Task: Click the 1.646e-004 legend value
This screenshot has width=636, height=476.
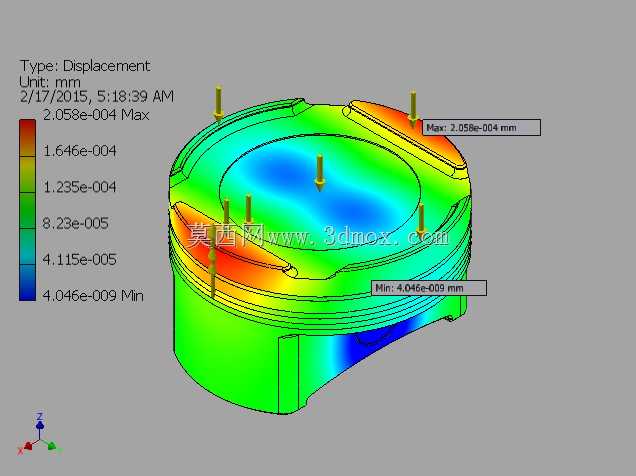Action: tap(80, 151)
